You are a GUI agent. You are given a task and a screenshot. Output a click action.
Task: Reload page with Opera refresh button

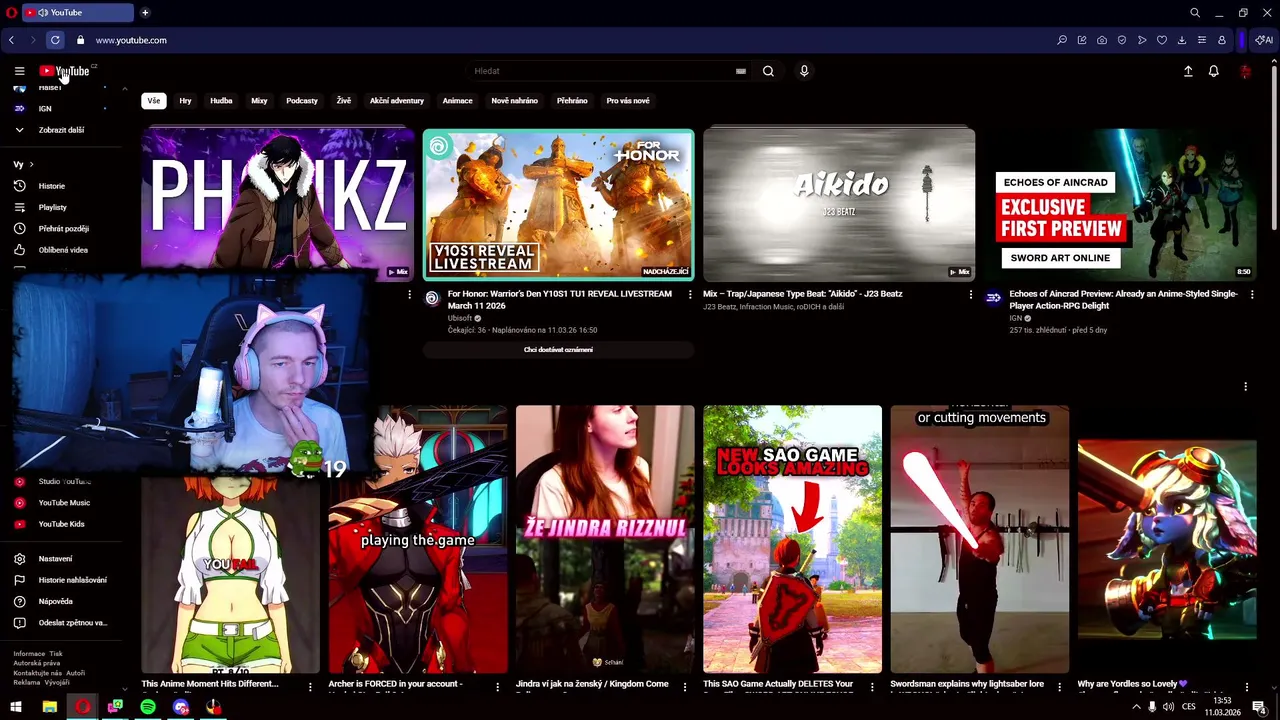pyautogui.click(x=55, y=40)
